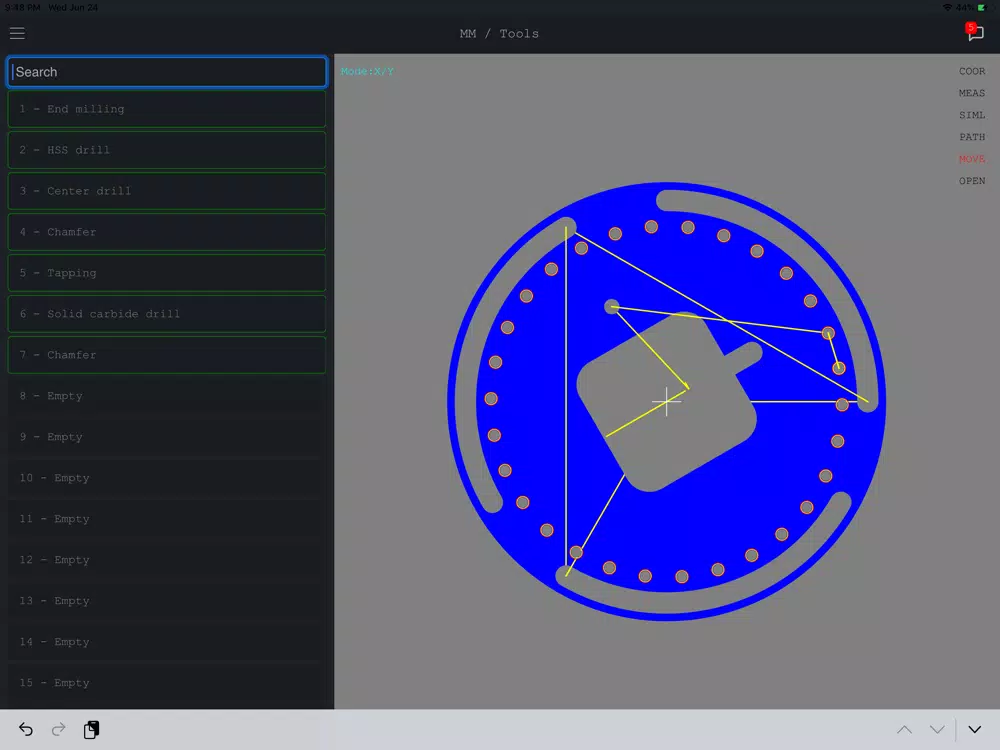
Task: Dismiss keyboard bar with the chevron
Action: tap(974, 729)
